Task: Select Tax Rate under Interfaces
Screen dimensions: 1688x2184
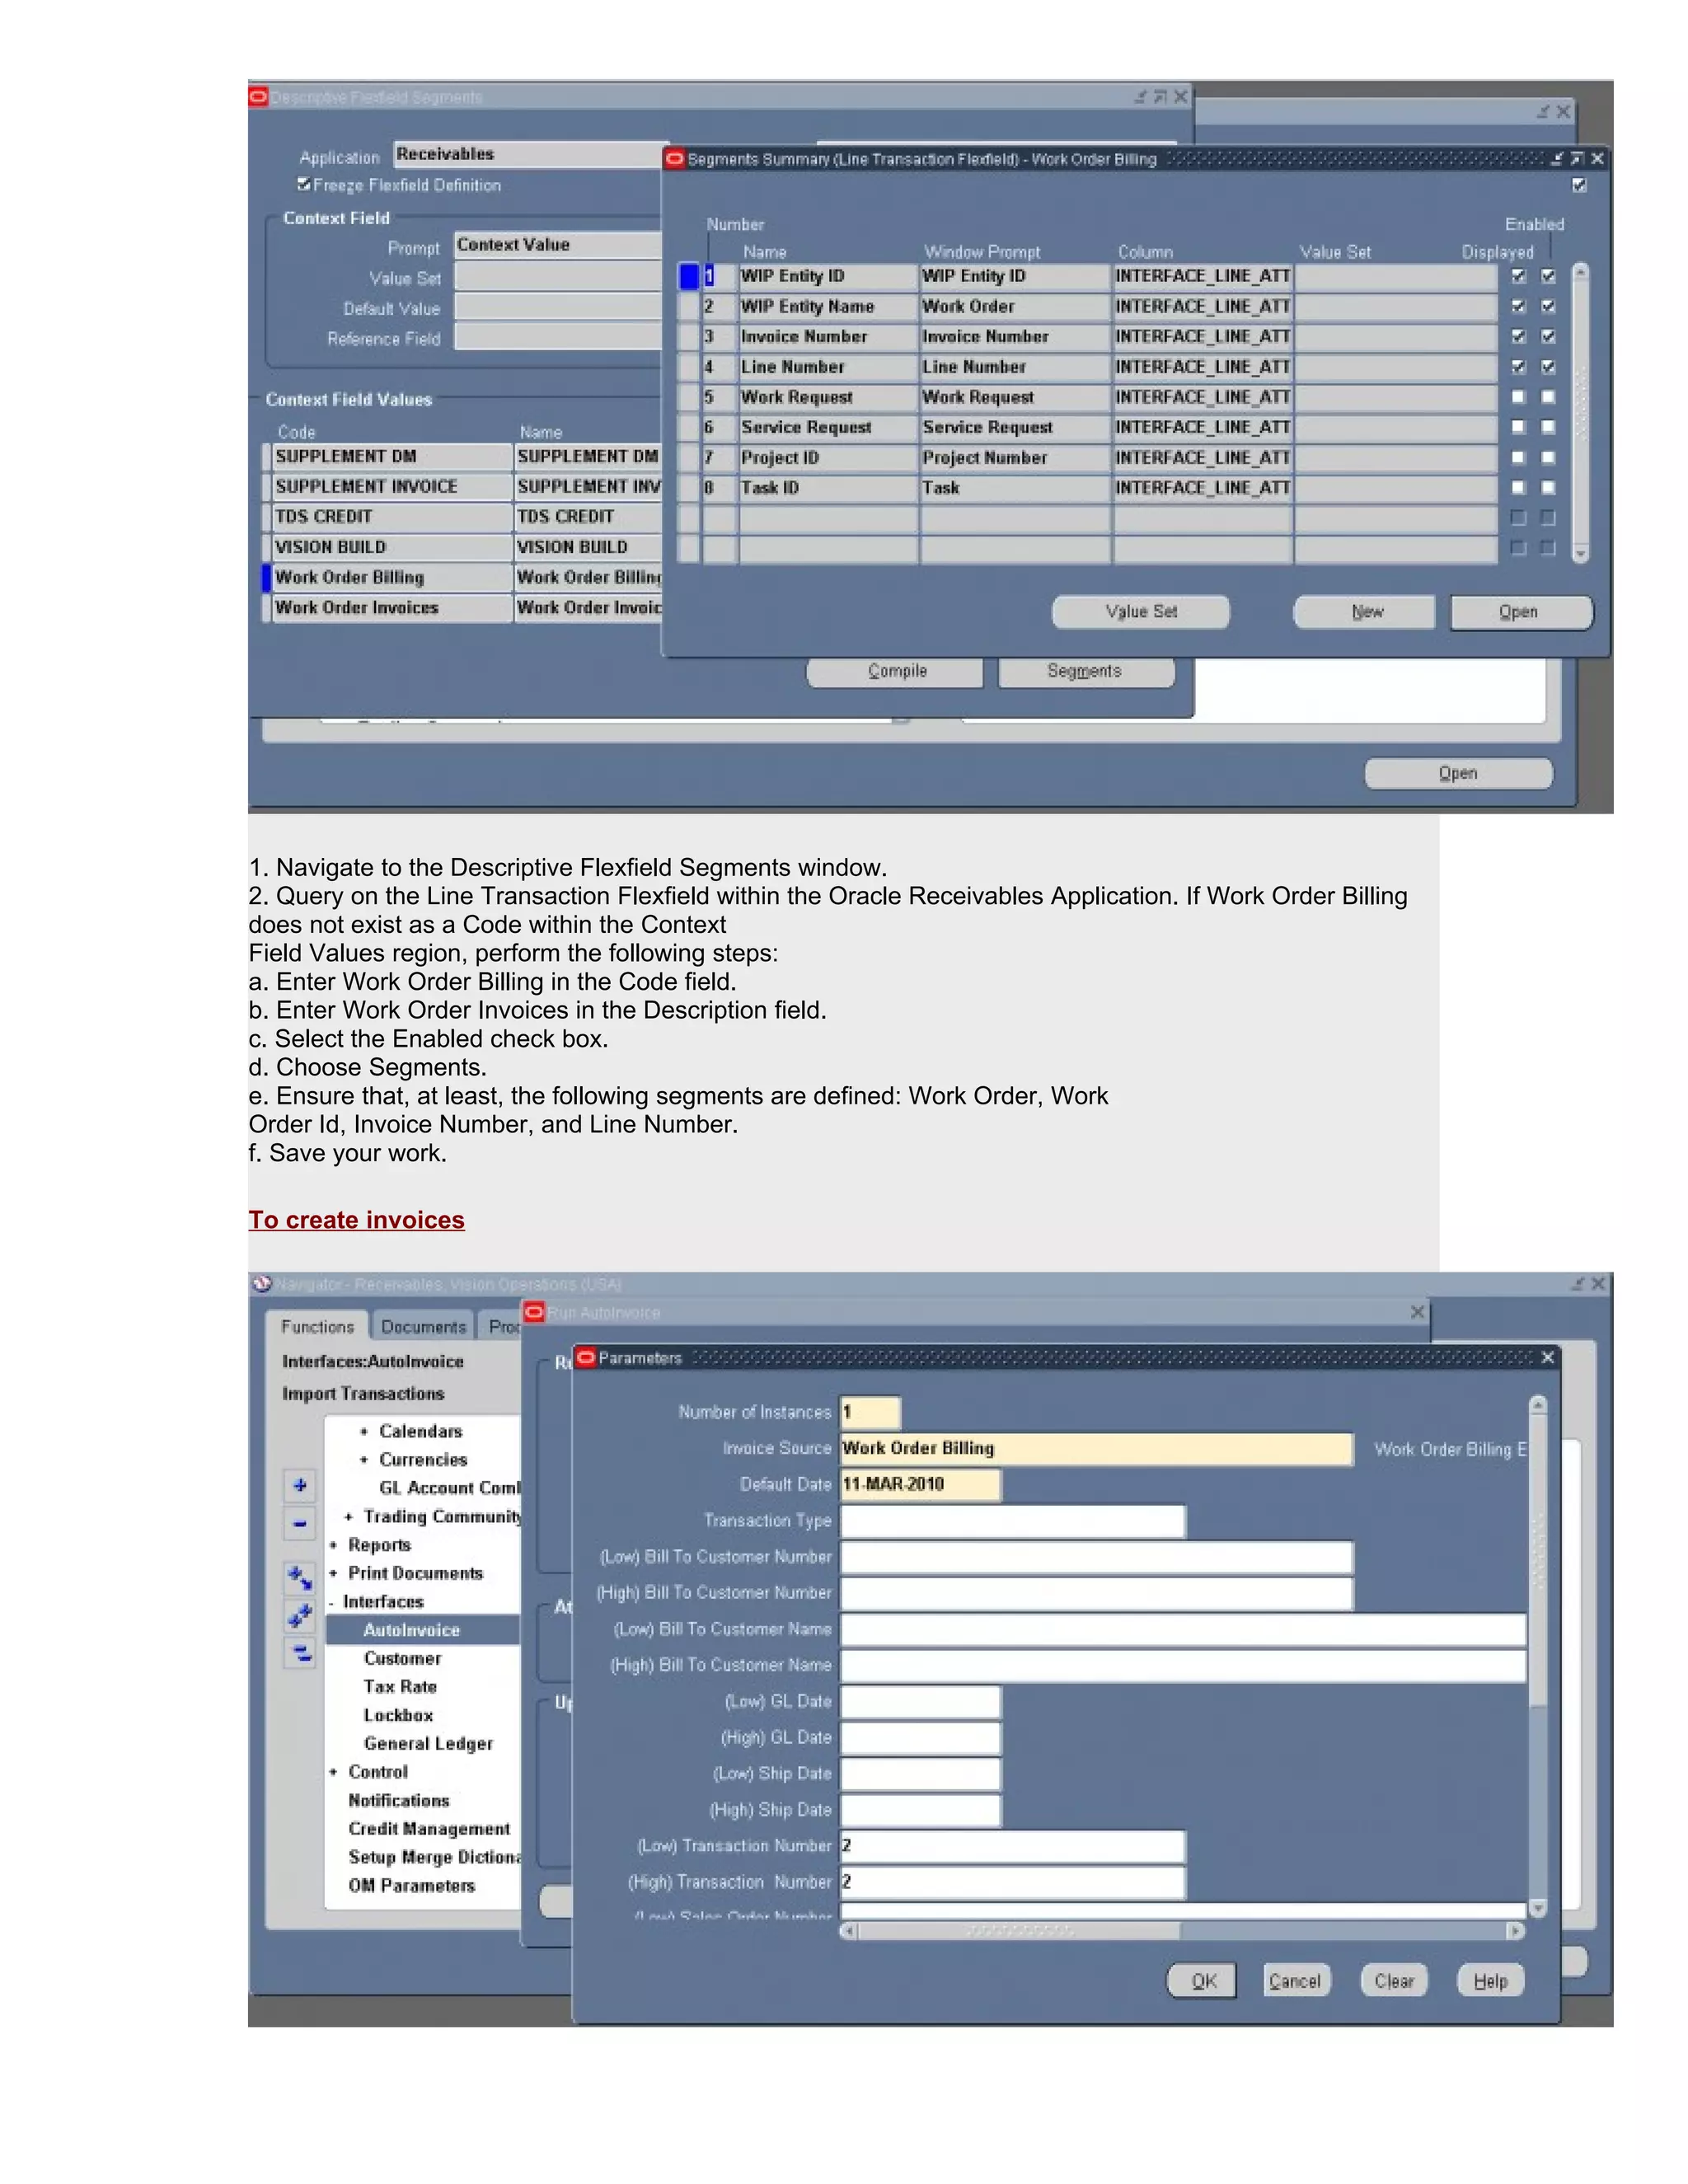Action: click(x=400, y=1687)
